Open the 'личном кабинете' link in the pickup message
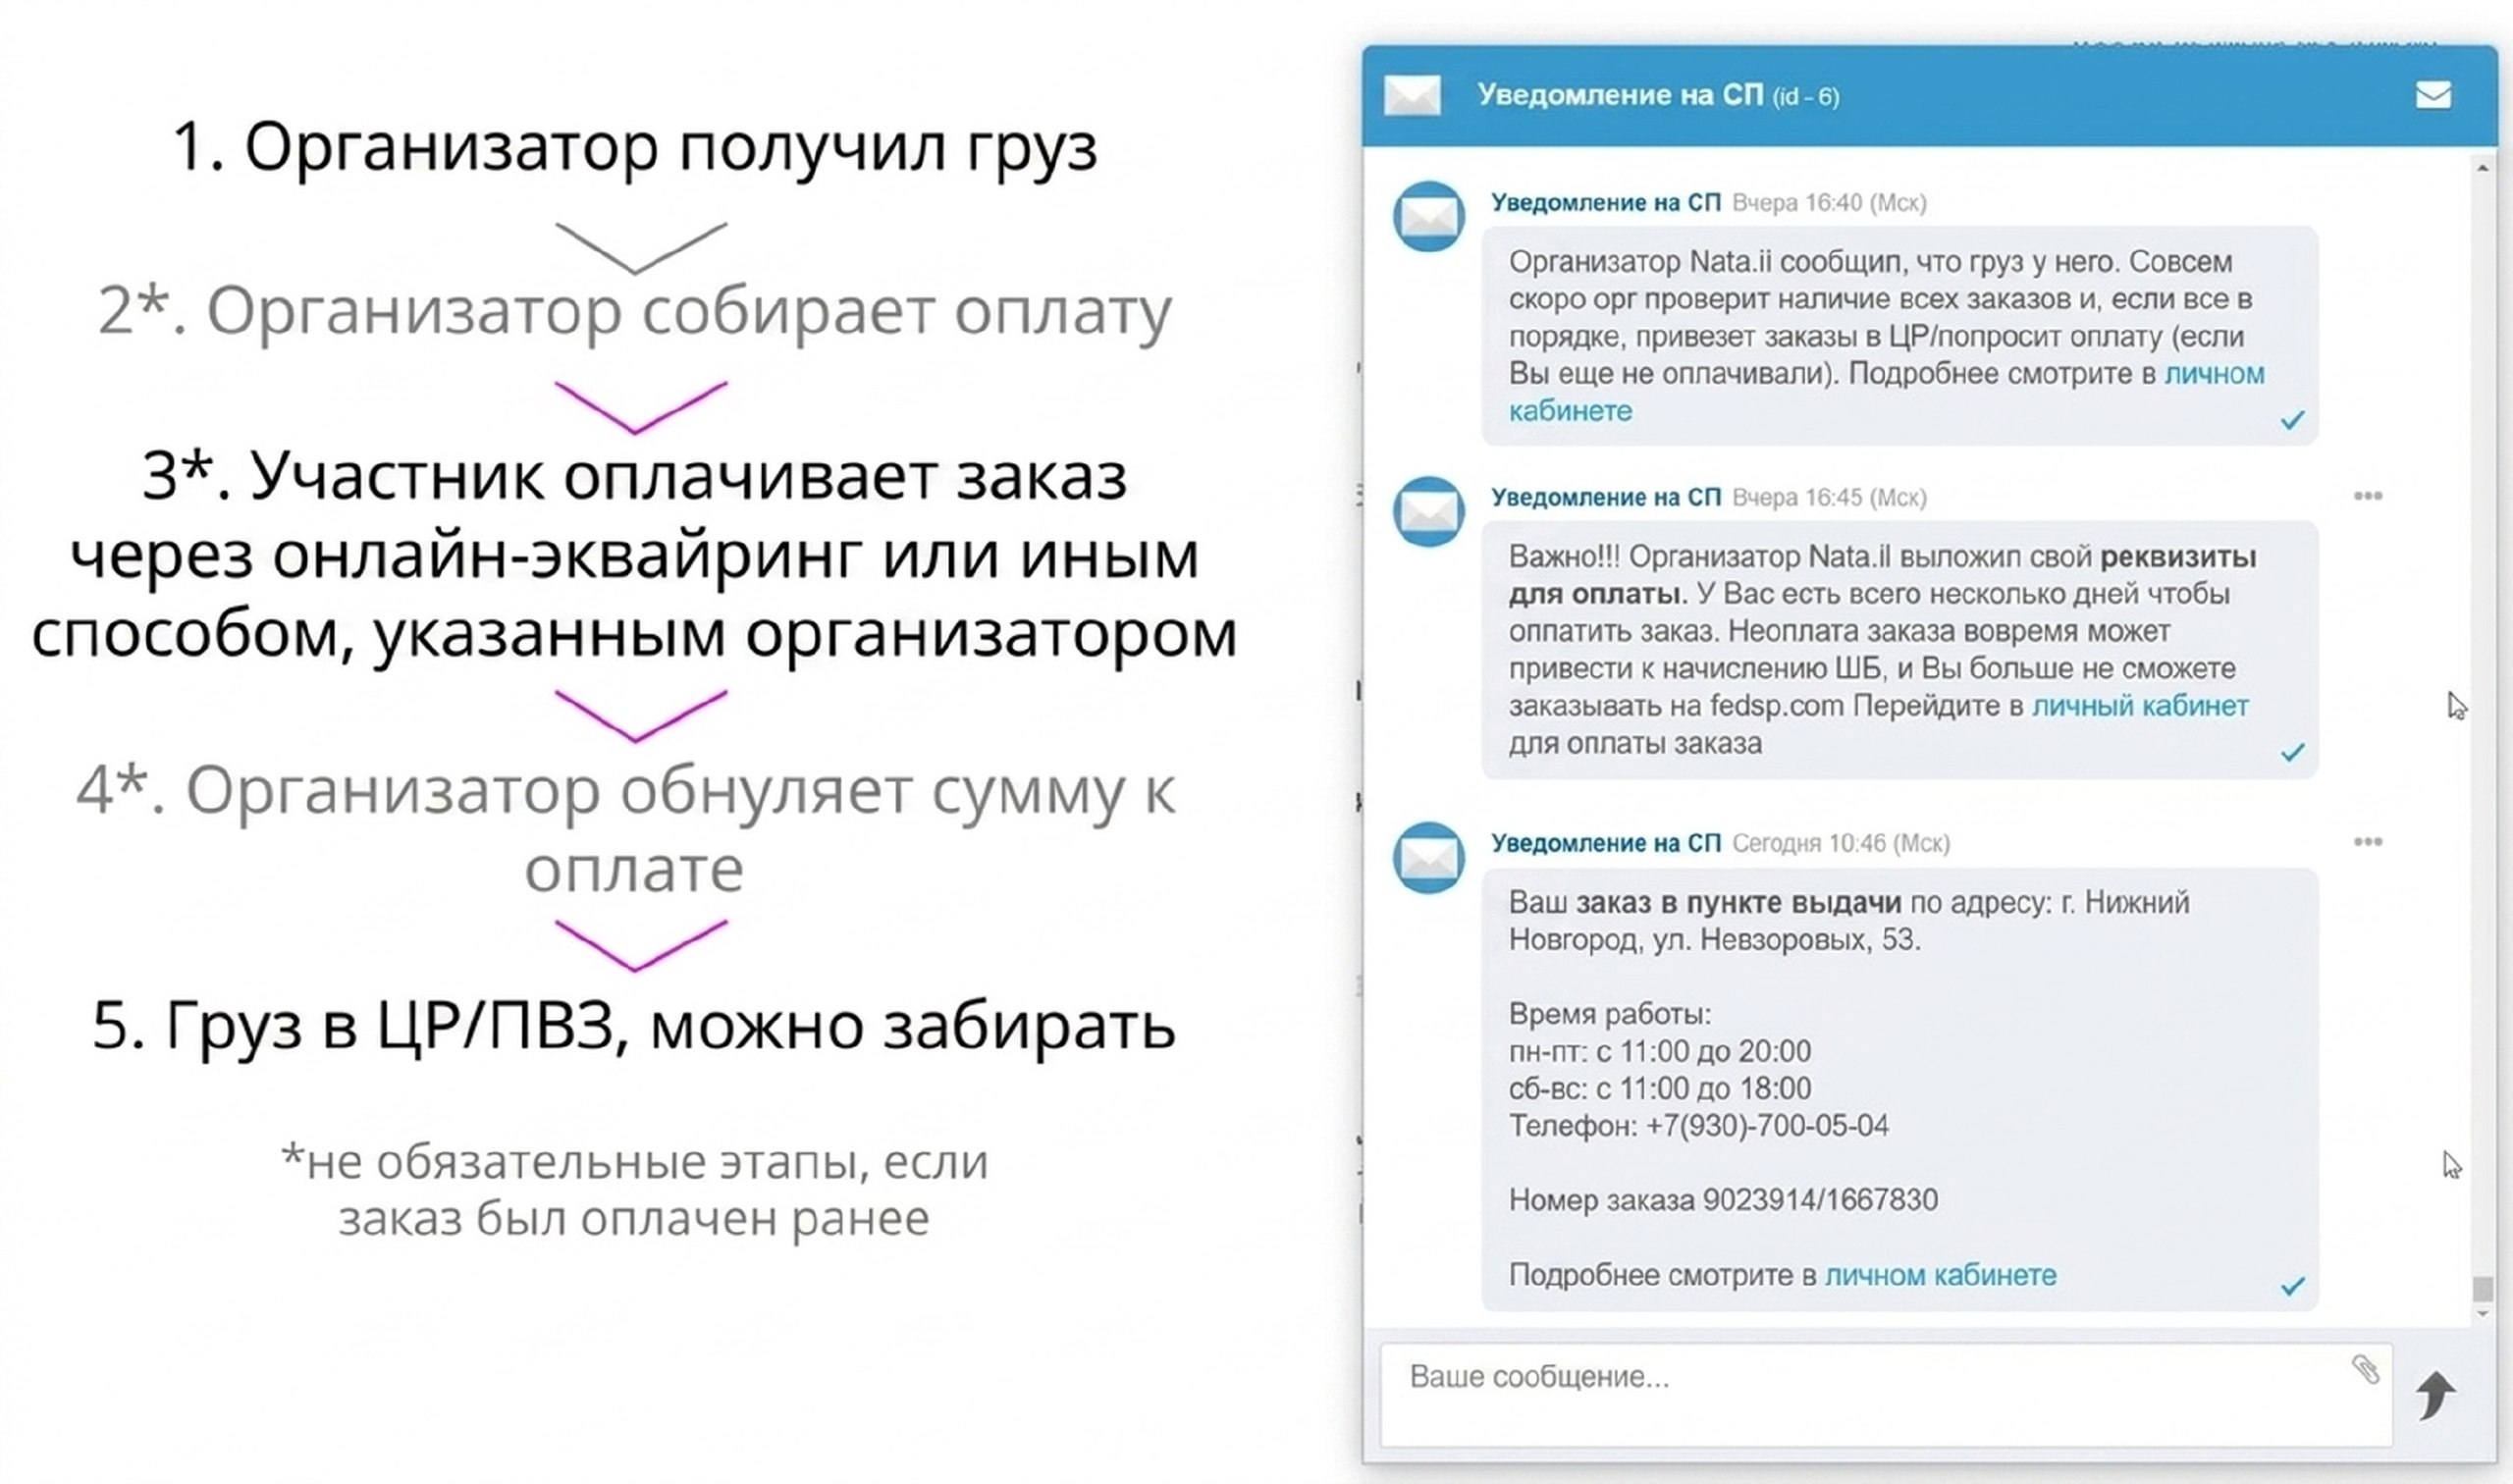Image resolution: width=2513 pixels, height=1484 pixels. click(1940, 1275)
